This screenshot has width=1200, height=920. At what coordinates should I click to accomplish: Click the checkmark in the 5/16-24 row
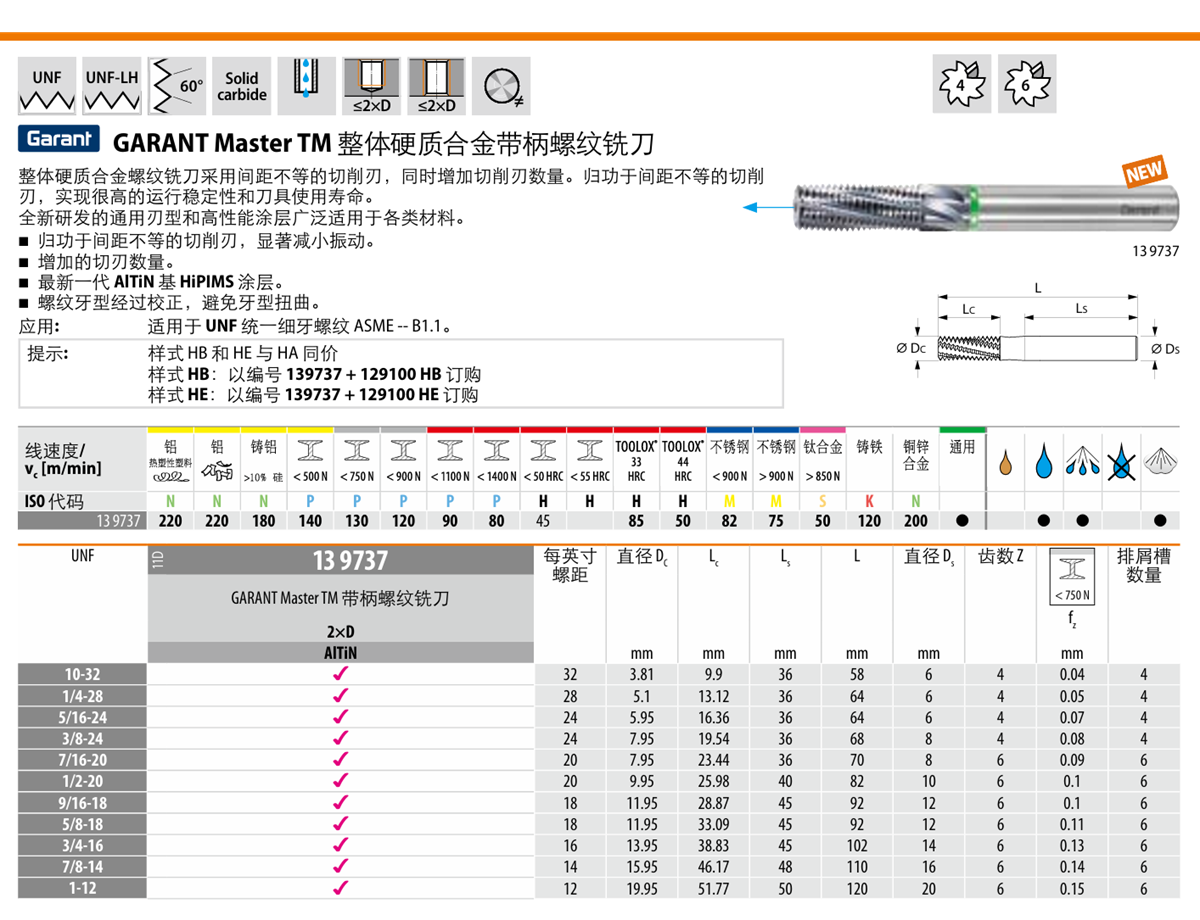(x=340, y=717)
